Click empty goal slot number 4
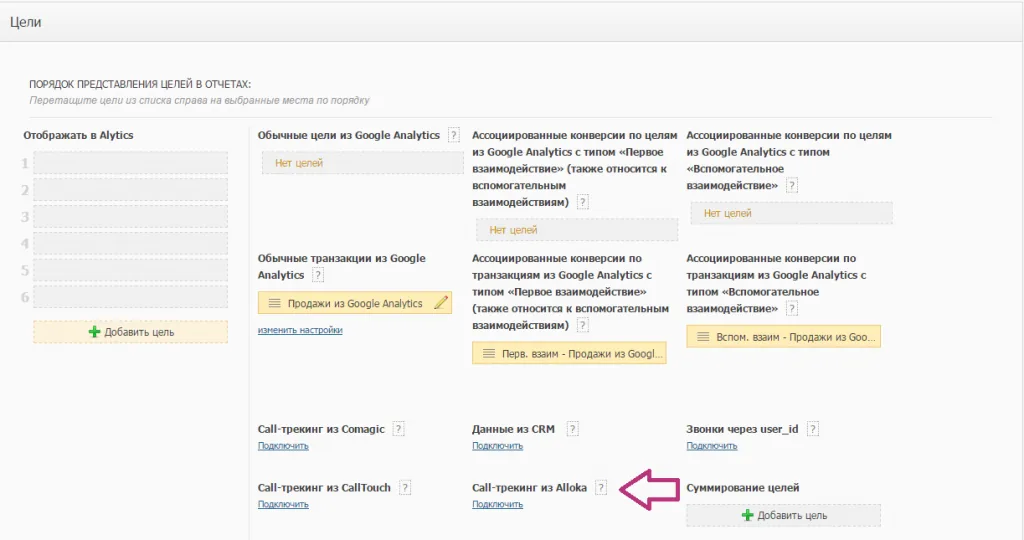The height and width of the screenshot is (540, 1024). coord(131,243)
